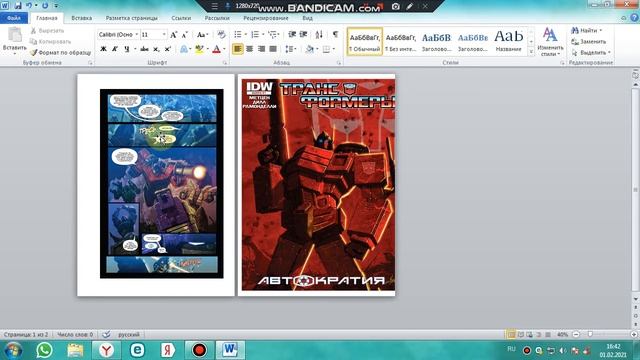Click the Заменить (Replace) button
This screenshot has height=360, width=640.
(x=588, y=42)
